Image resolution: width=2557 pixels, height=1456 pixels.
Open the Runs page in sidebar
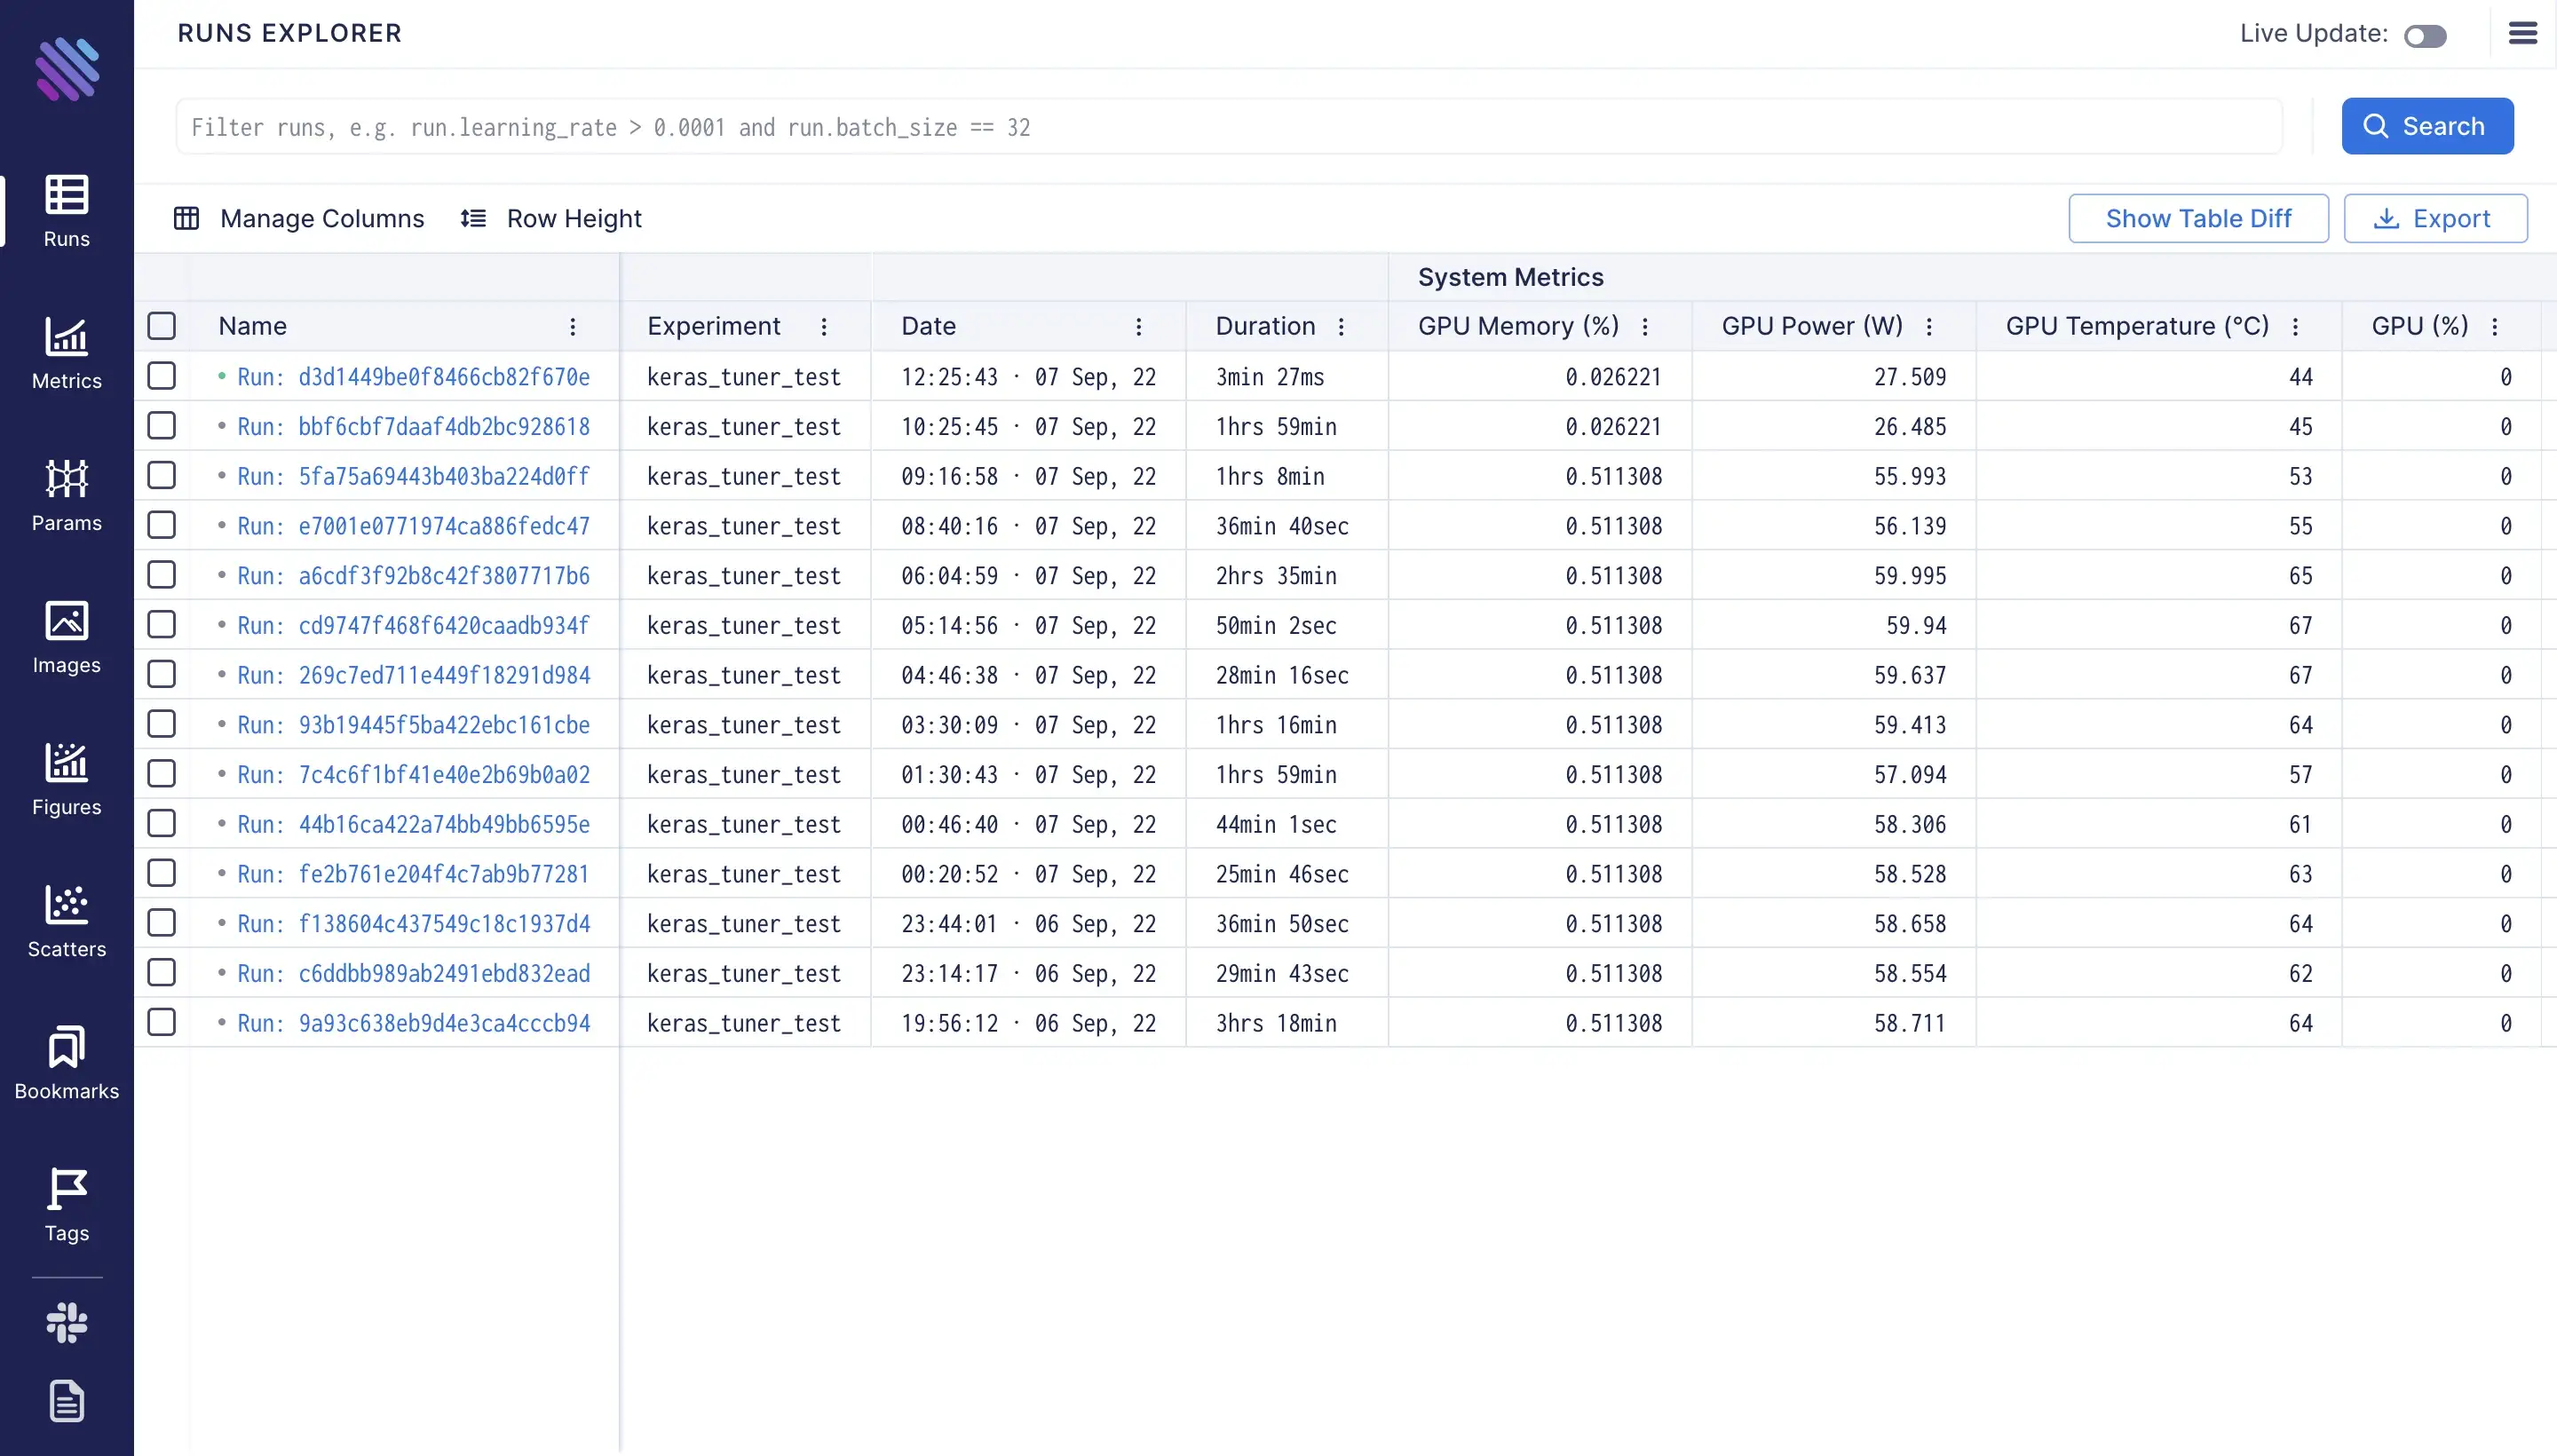pos(67,211)
